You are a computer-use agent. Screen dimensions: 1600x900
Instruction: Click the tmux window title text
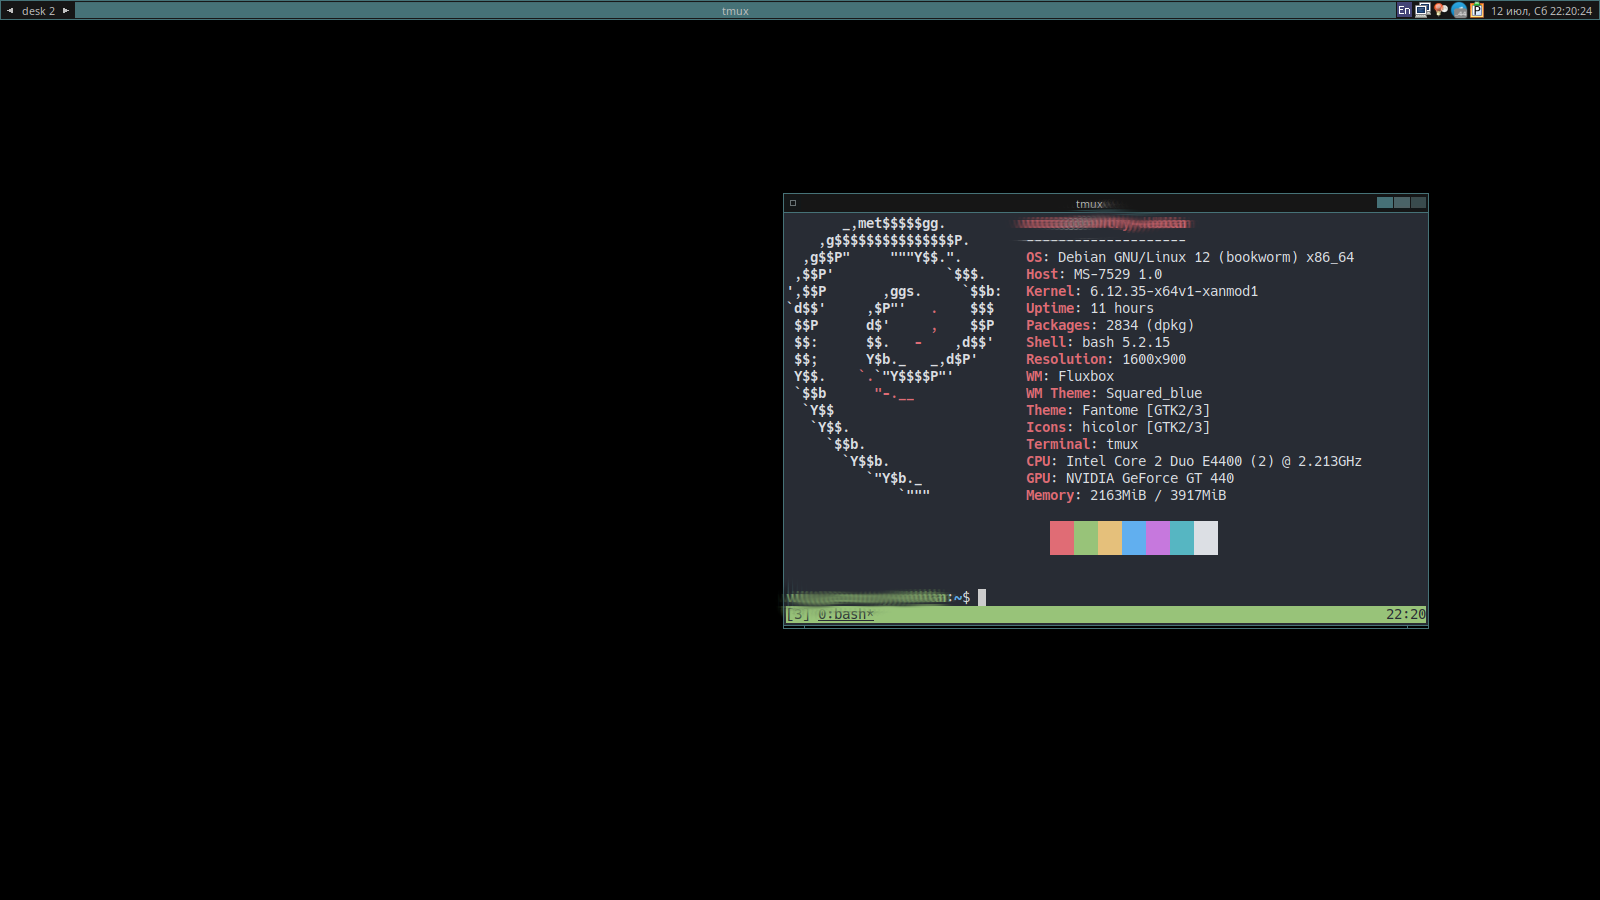[1089, 204]
